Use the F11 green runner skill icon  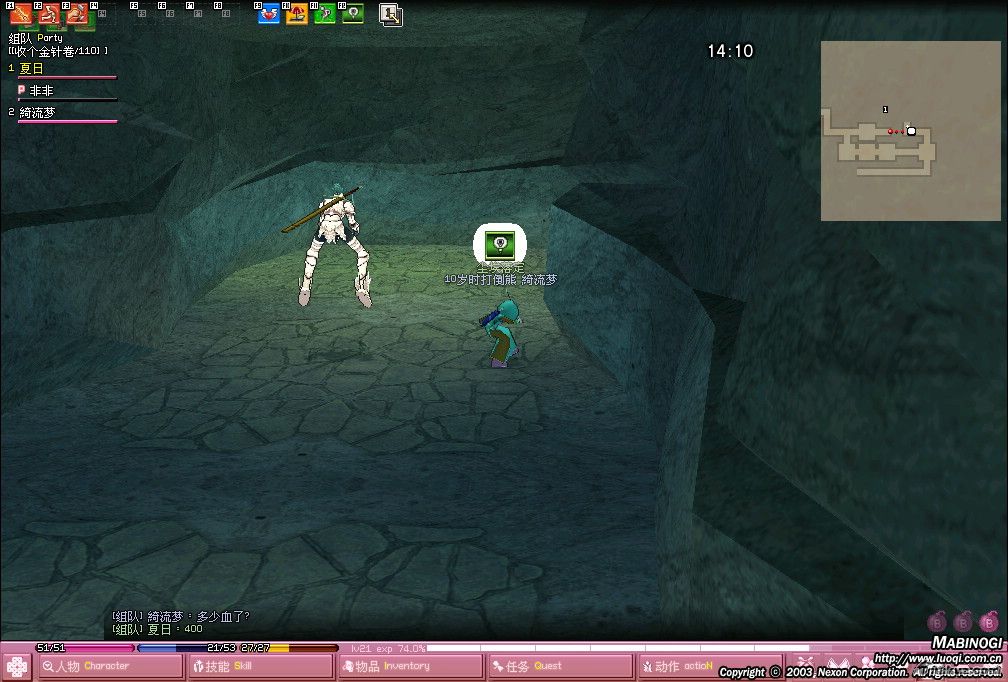coord(325,13)
